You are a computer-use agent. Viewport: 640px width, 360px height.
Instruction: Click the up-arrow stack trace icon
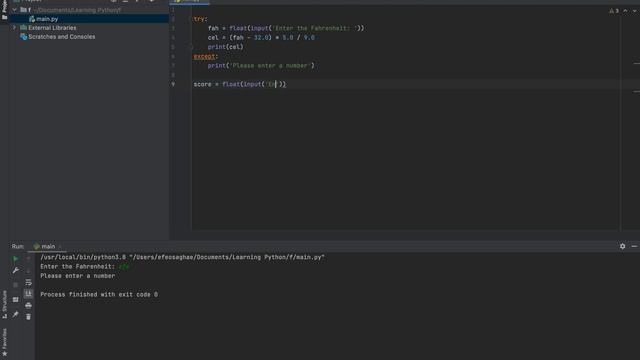(28, 259)
